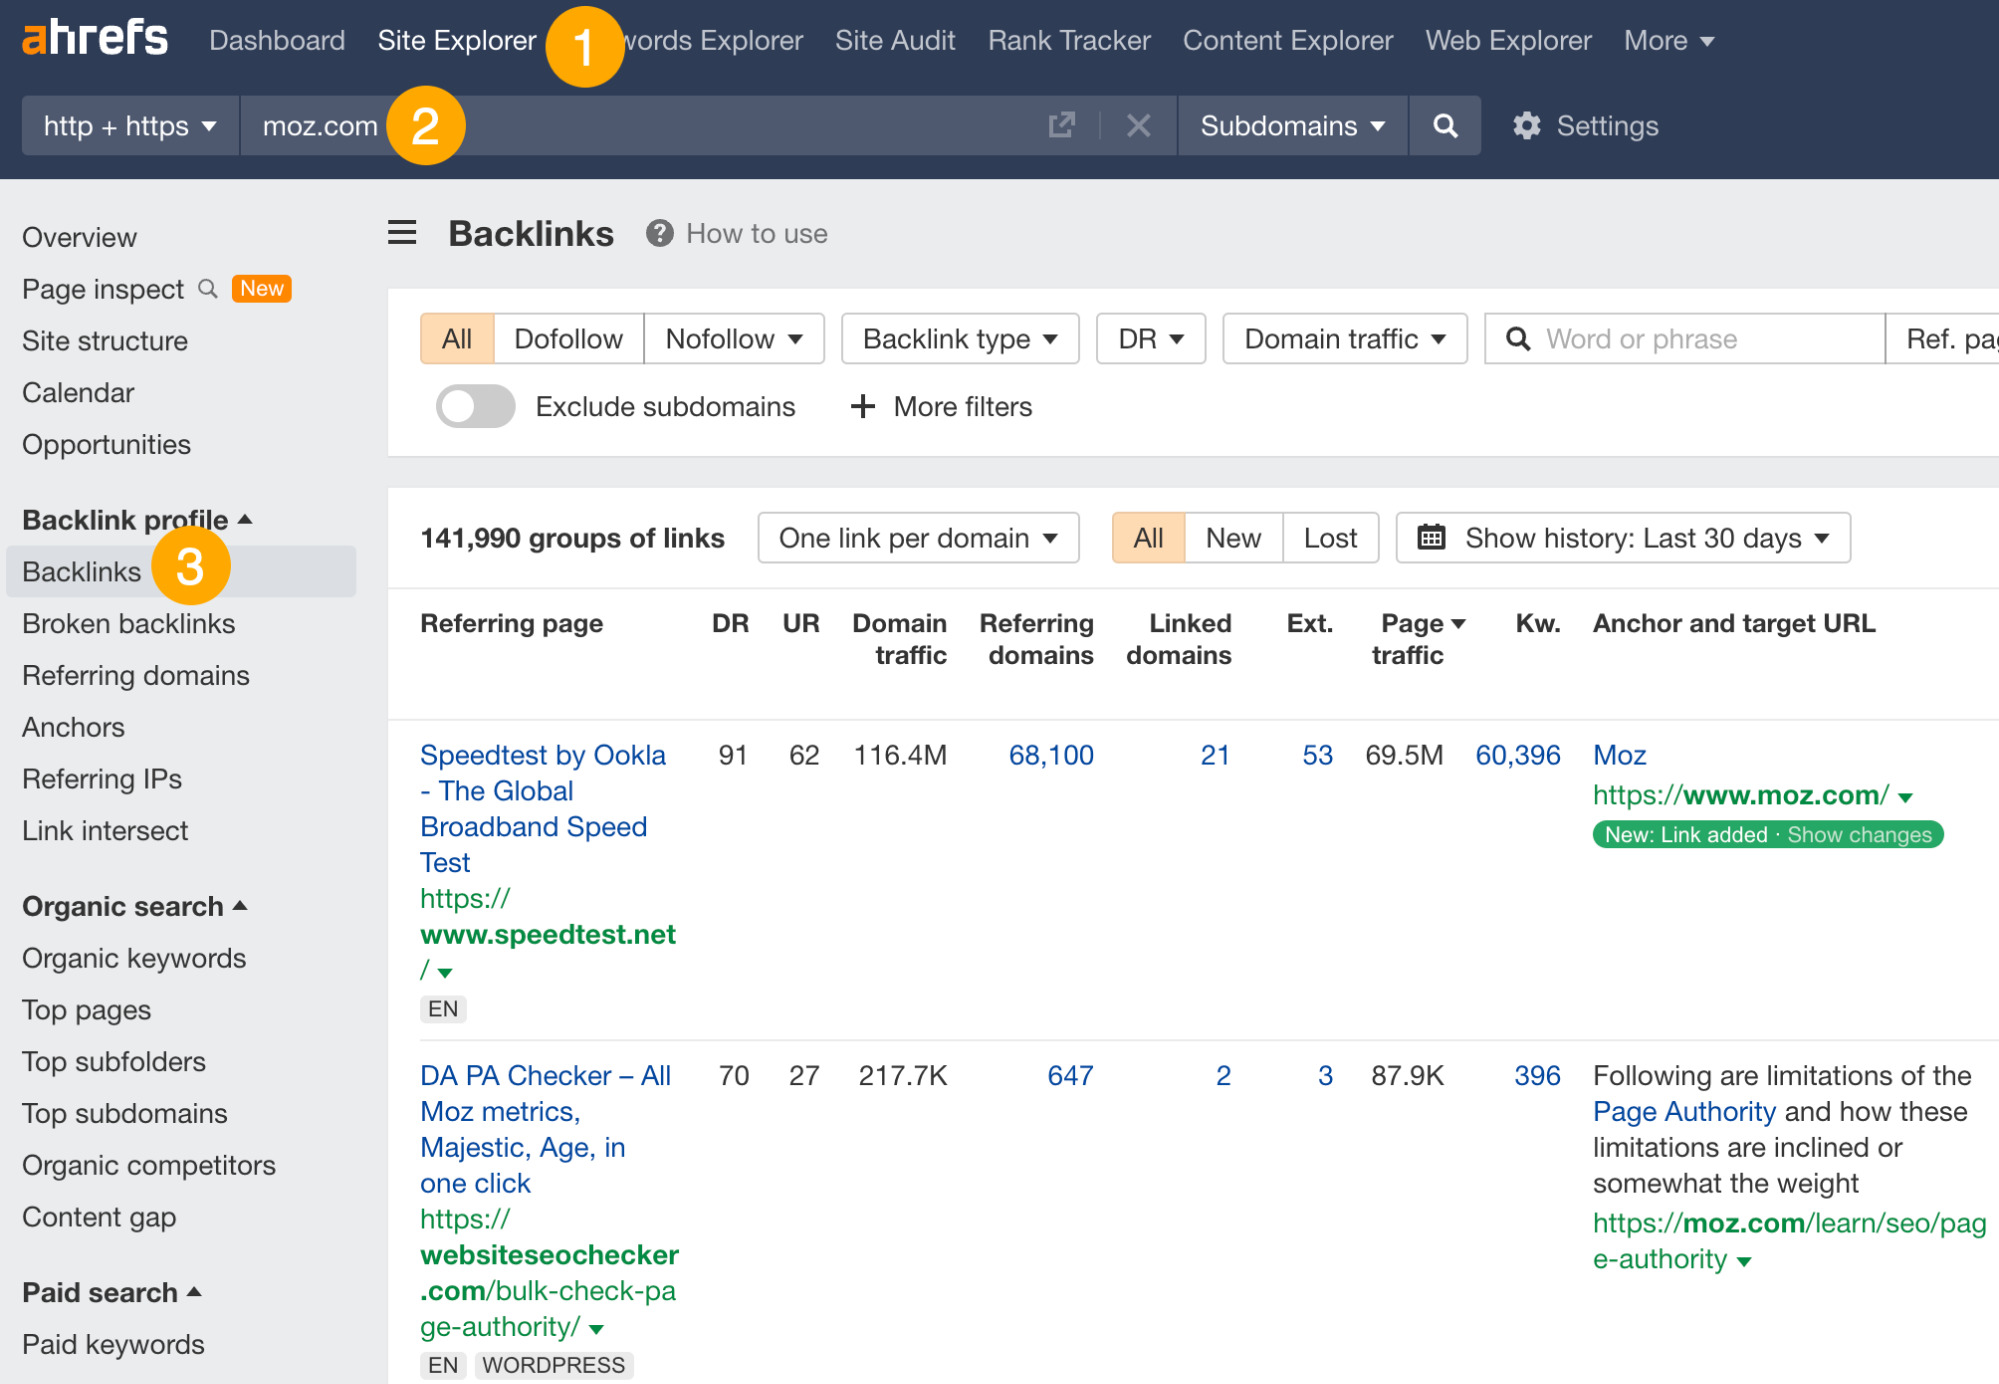Image resolution: width=1999 pixels, height=1384 pixels.
Task: Click the Settings gear icon
Action: (1525, 126)
